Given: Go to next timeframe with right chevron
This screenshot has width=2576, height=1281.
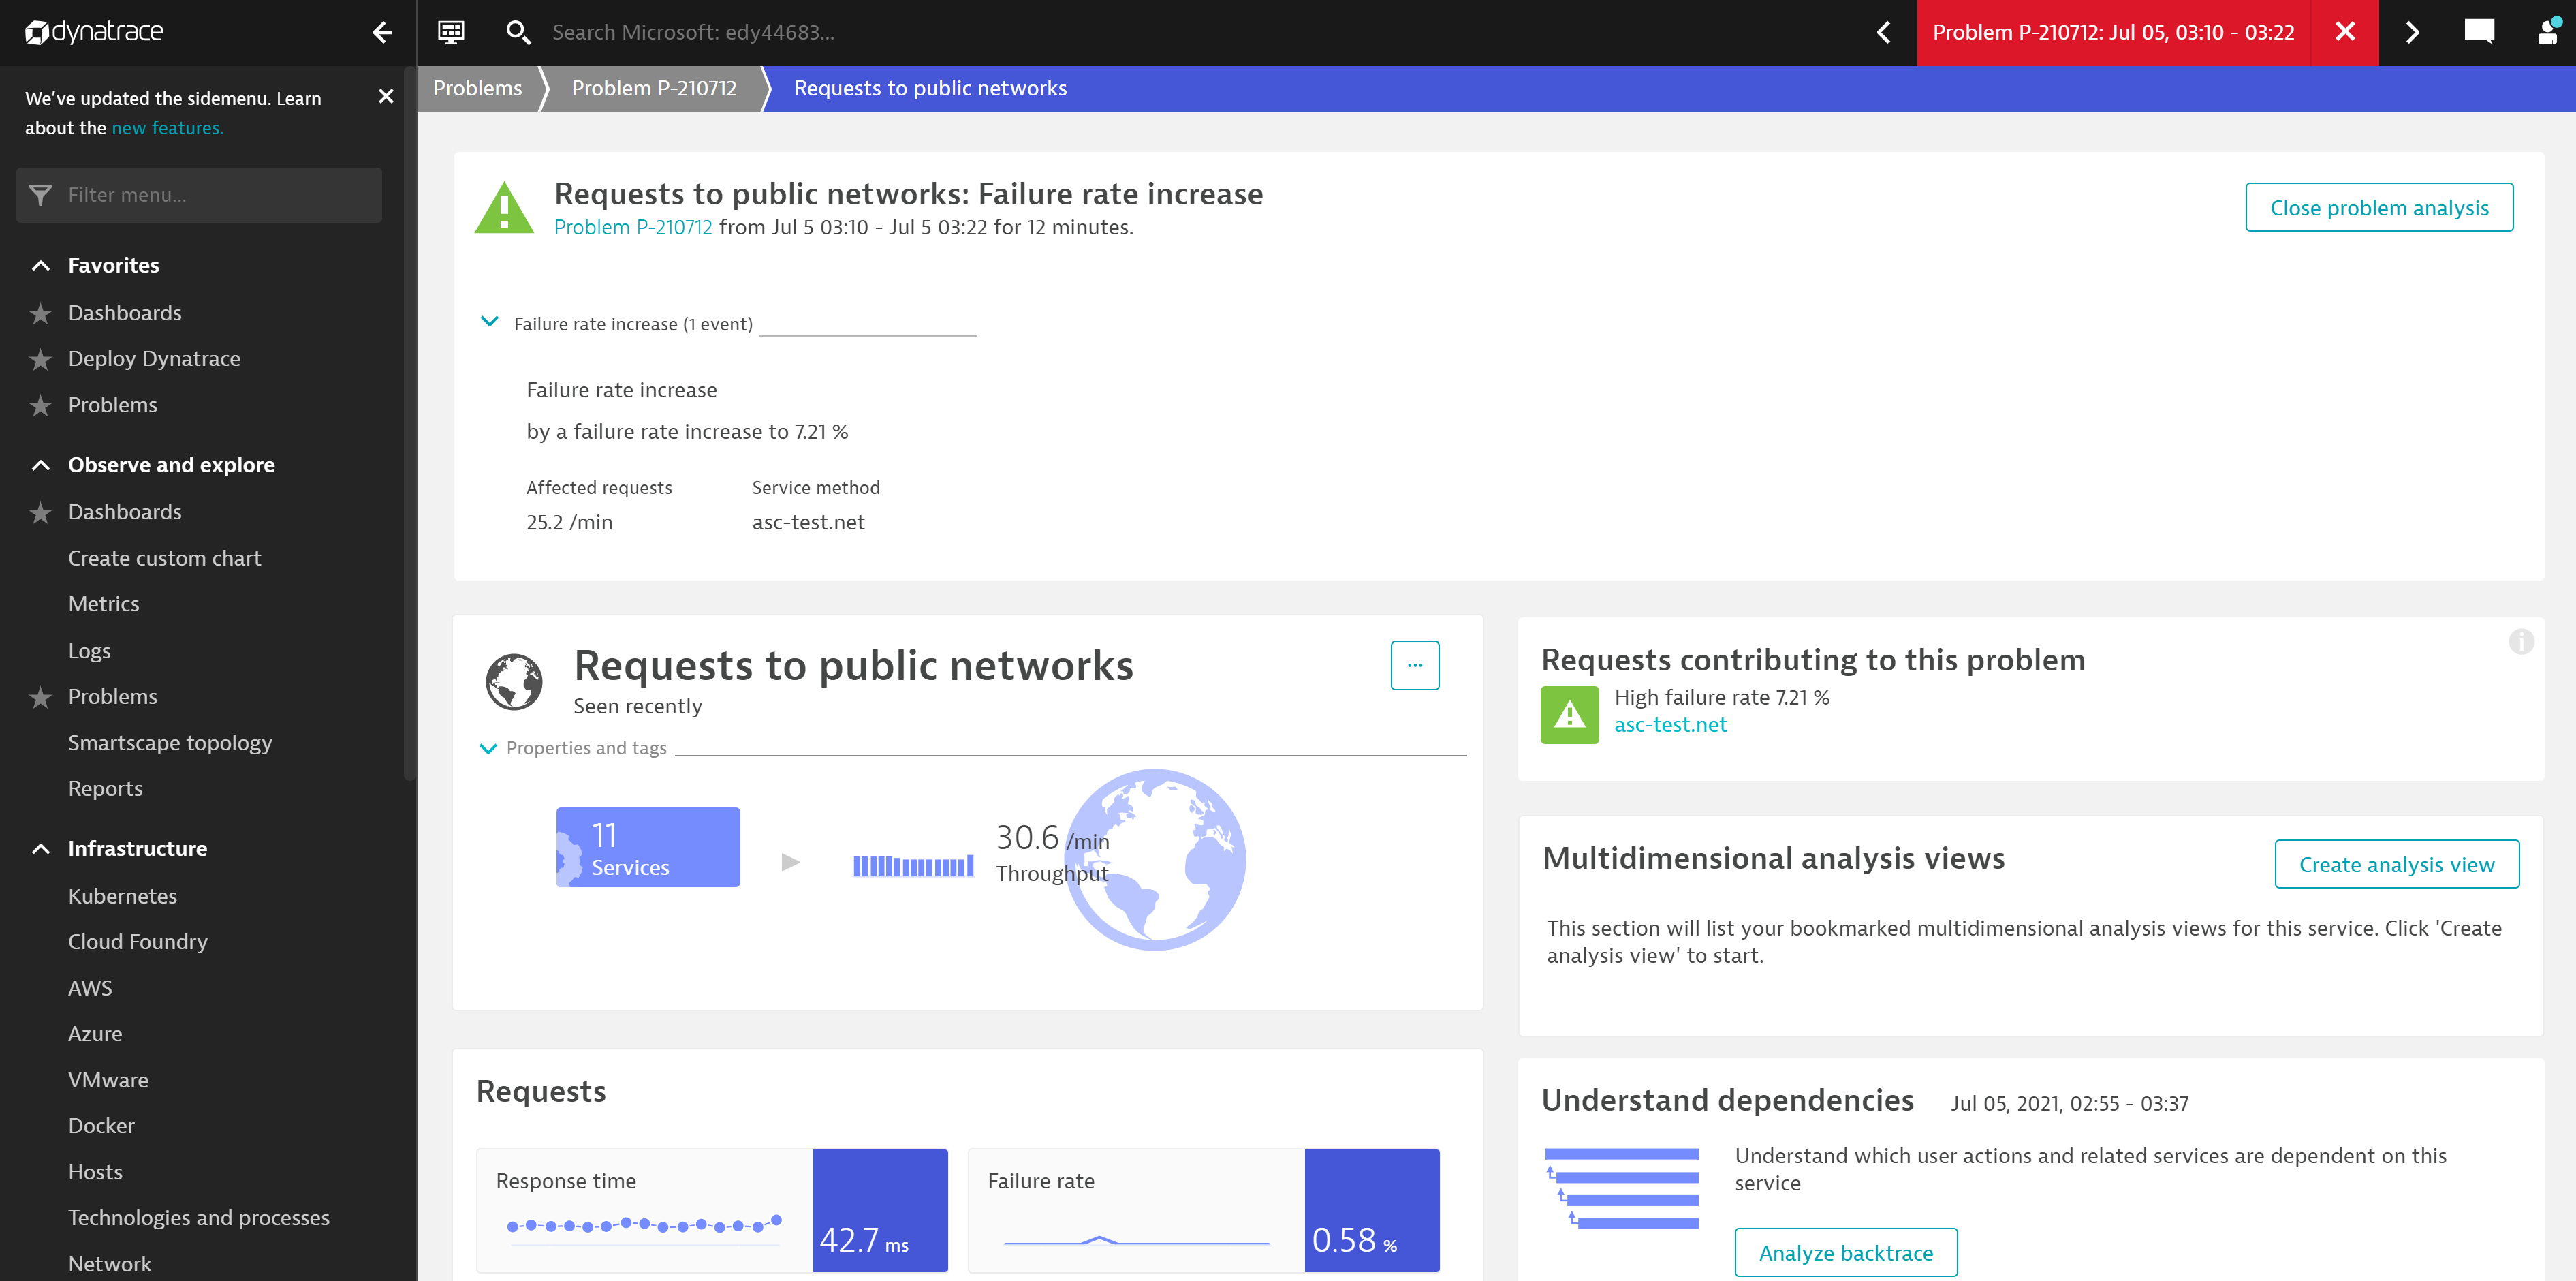Looking at the screenshot, I should [x=2412, y=32].
